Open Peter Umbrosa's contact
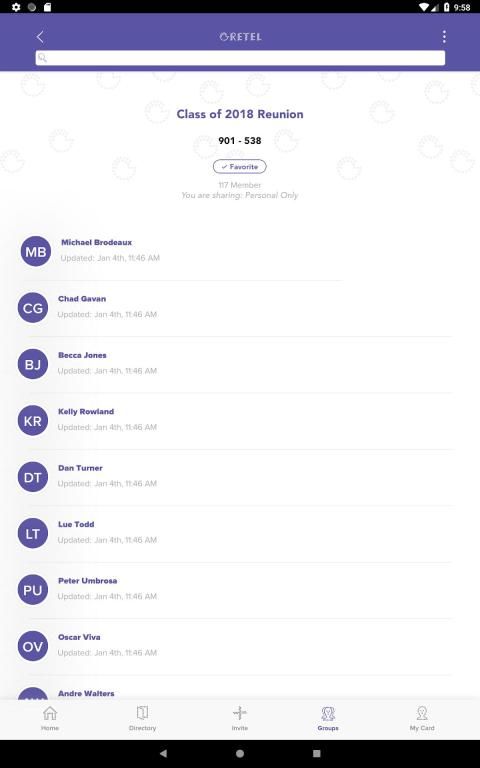Image resolution: width=480 pixels, height=768 pixels. [235, 589]
